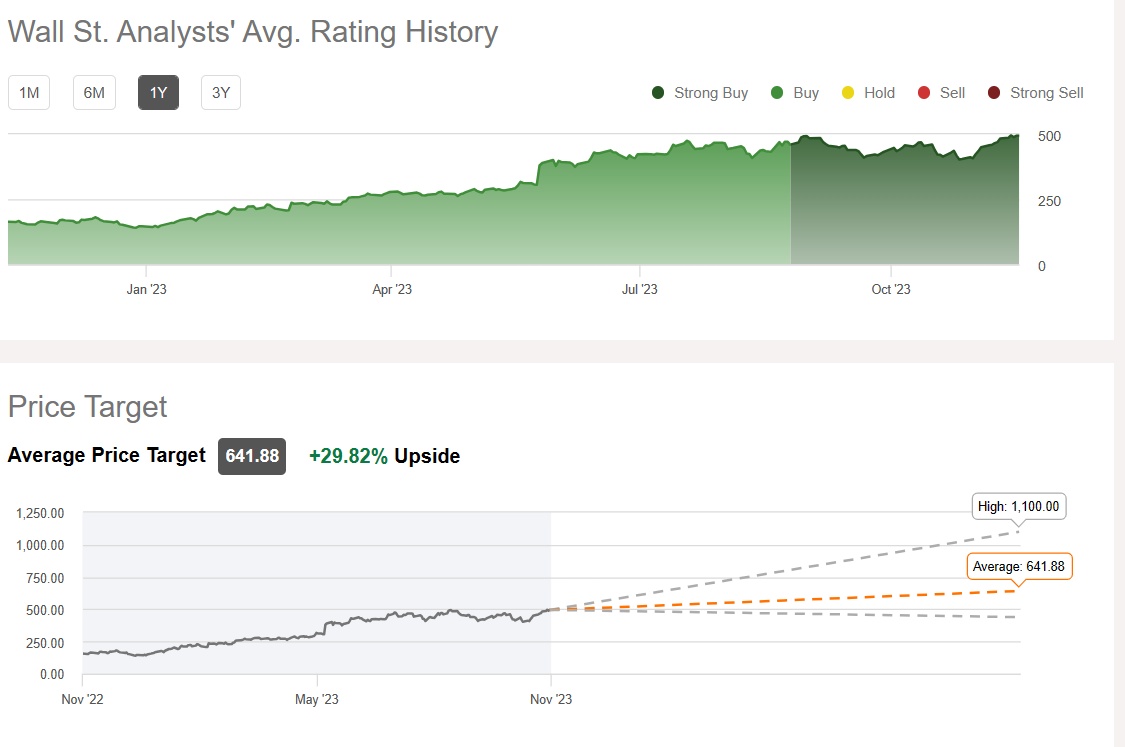Select the 1M time range button
The width and height of the screenshot is (1125, 747).
point(29,93)
